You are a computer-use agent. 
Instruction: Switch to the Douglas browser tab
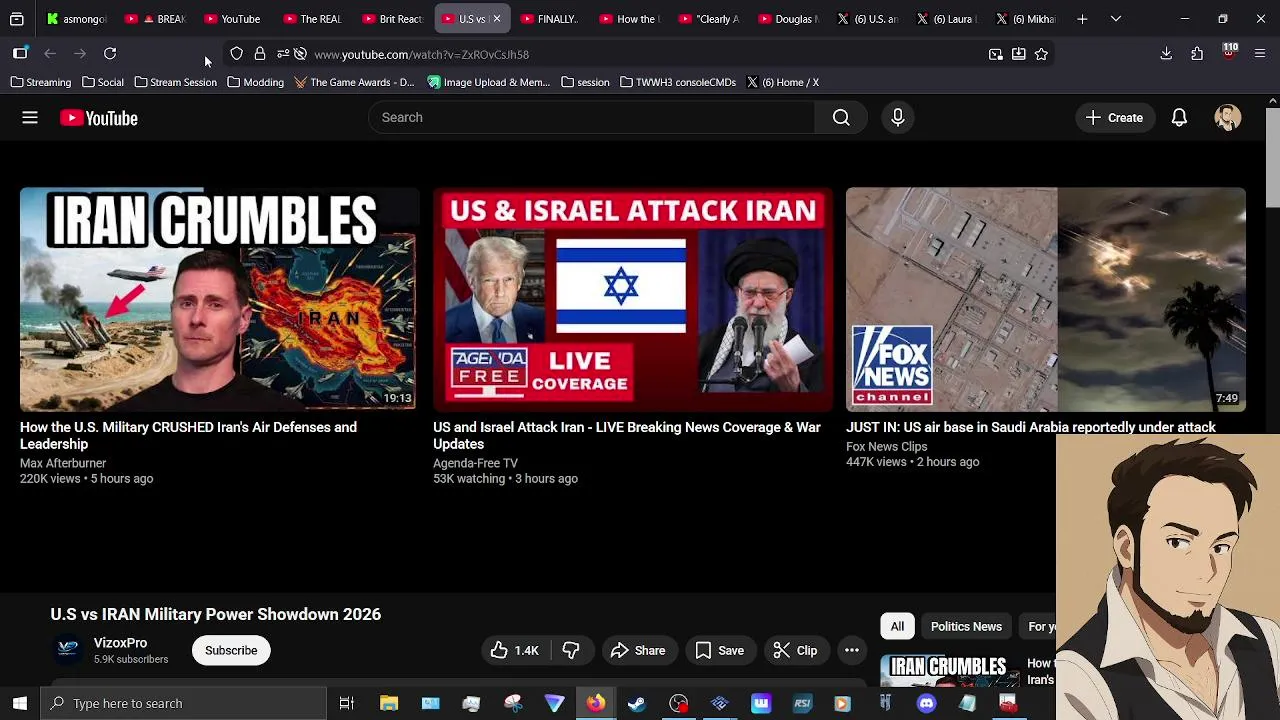[788, 19]
